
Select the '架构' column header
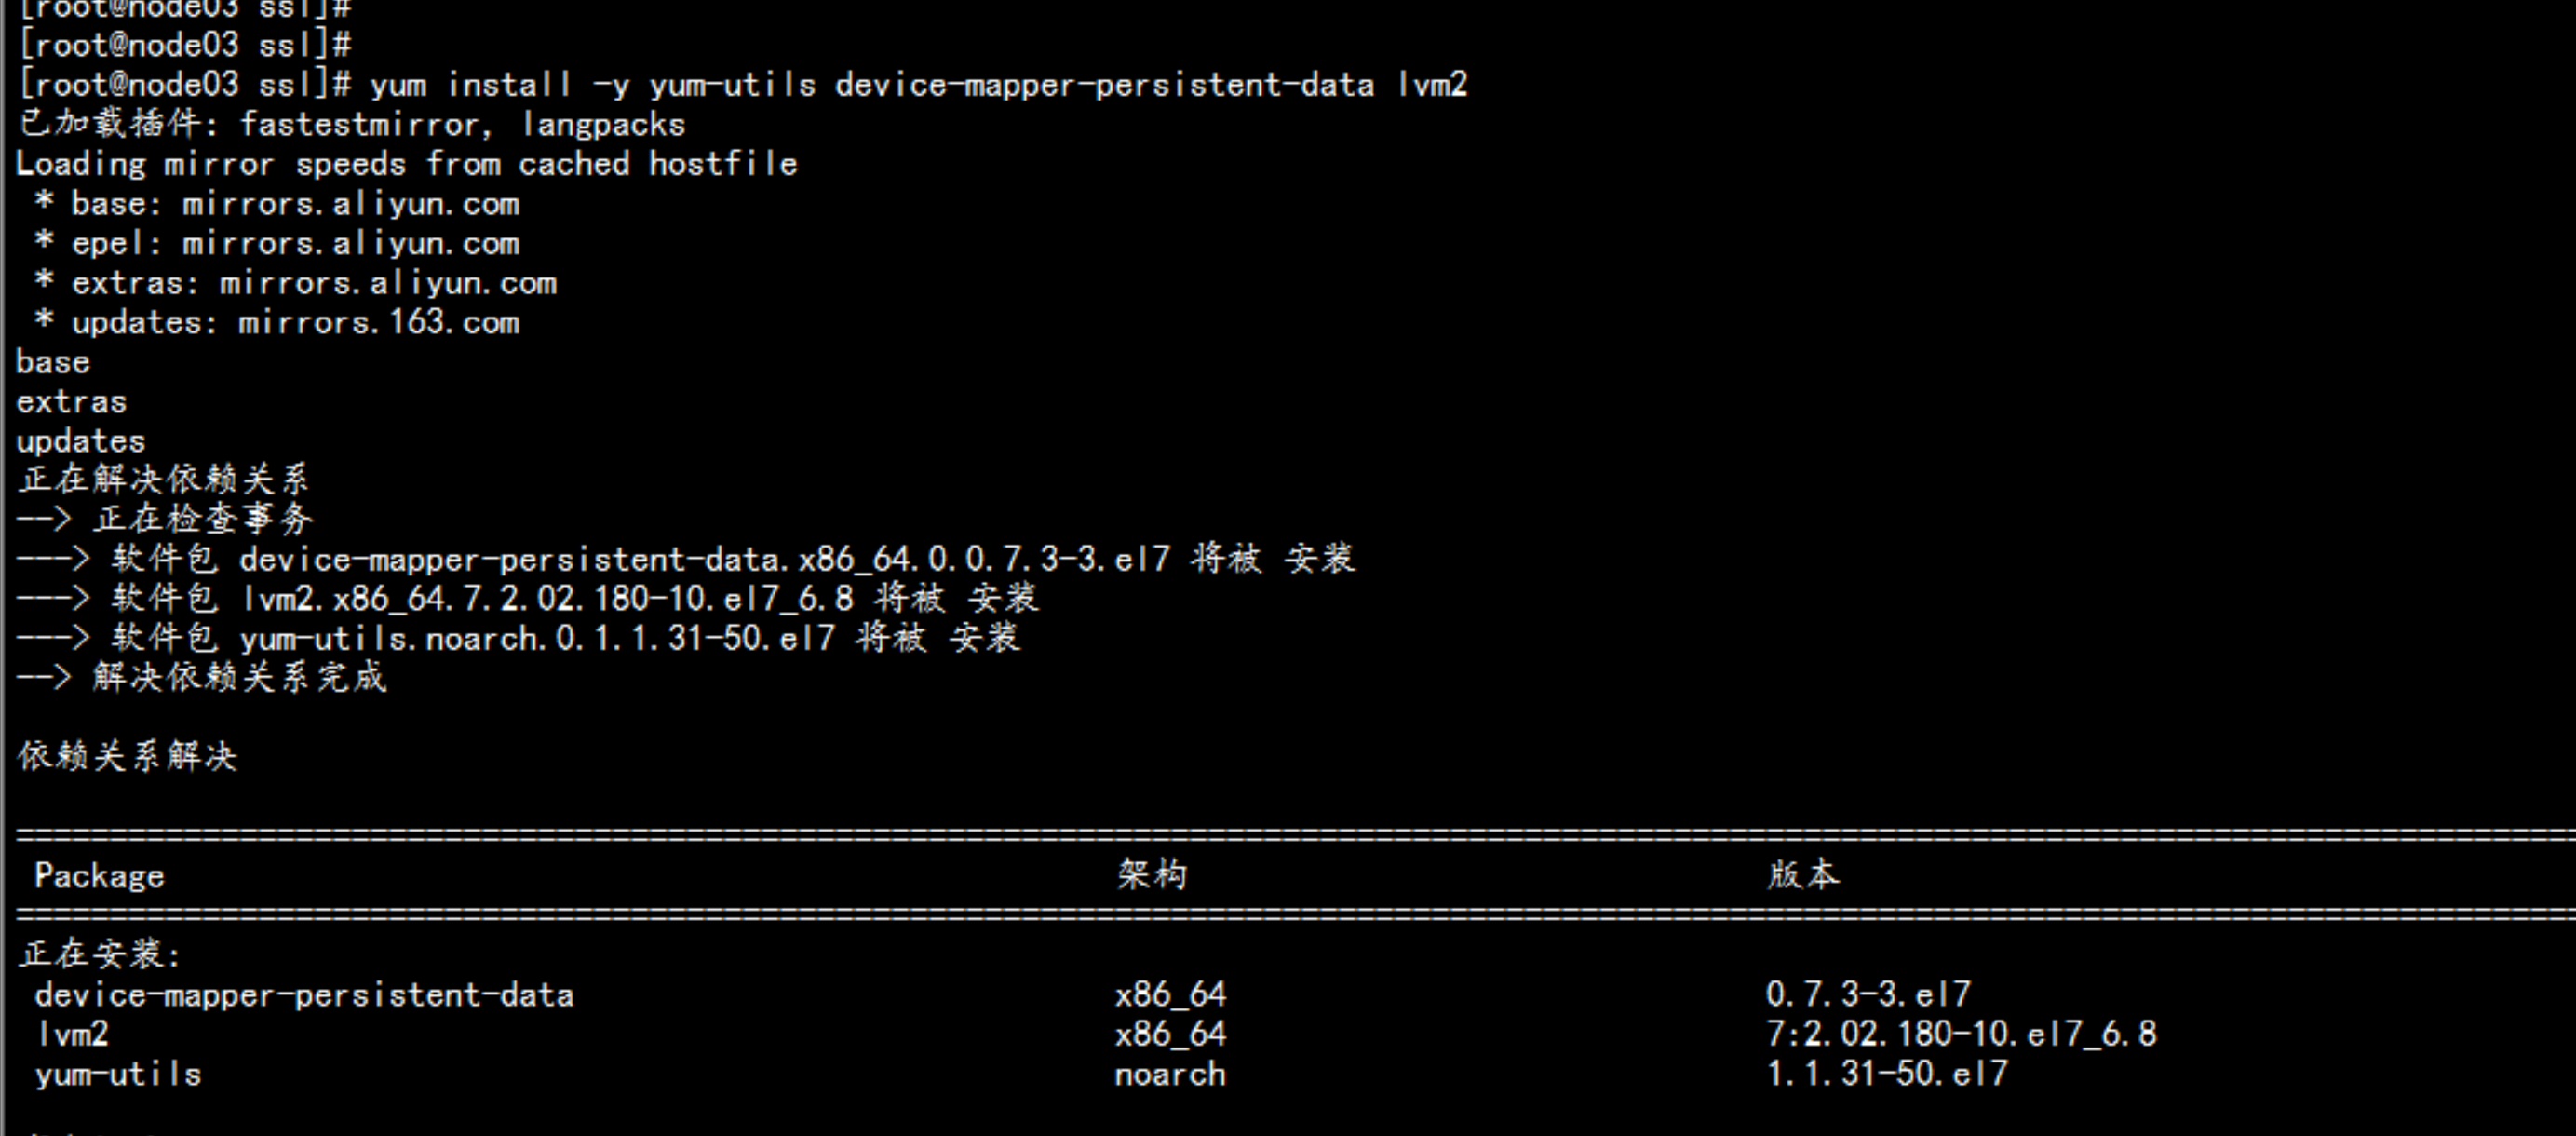1152,875
